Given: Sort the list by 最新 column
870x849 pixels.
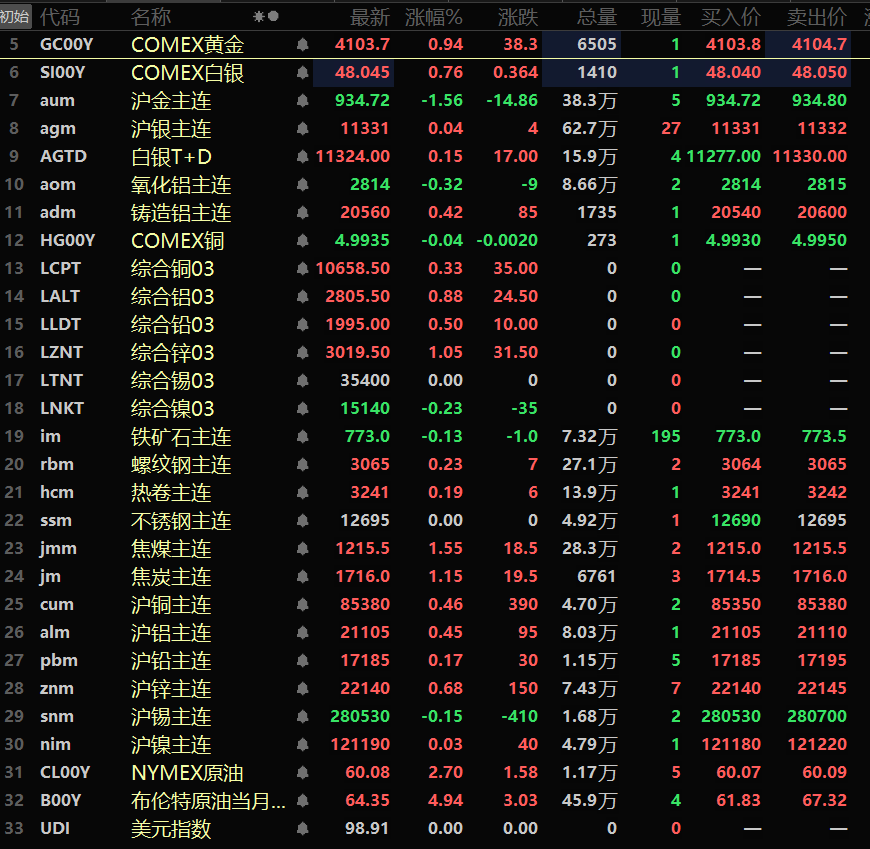Looking at the screenshot, I should [x=370, y=17].
